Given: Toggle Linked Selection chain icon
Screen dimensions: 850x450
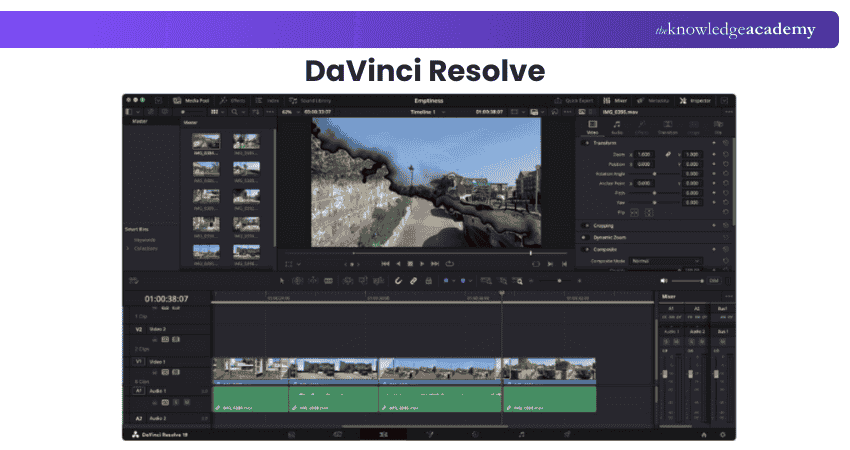Looking at the screenshot, I should point(414,281).
